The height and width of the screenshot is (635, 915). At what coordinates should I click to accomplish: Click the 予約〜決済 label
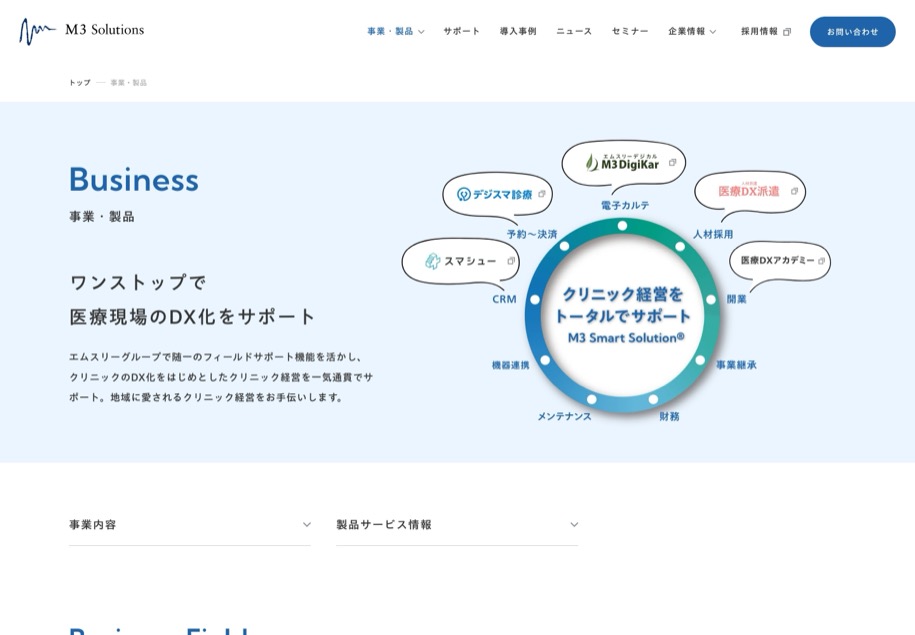click(x=532, y=234)
